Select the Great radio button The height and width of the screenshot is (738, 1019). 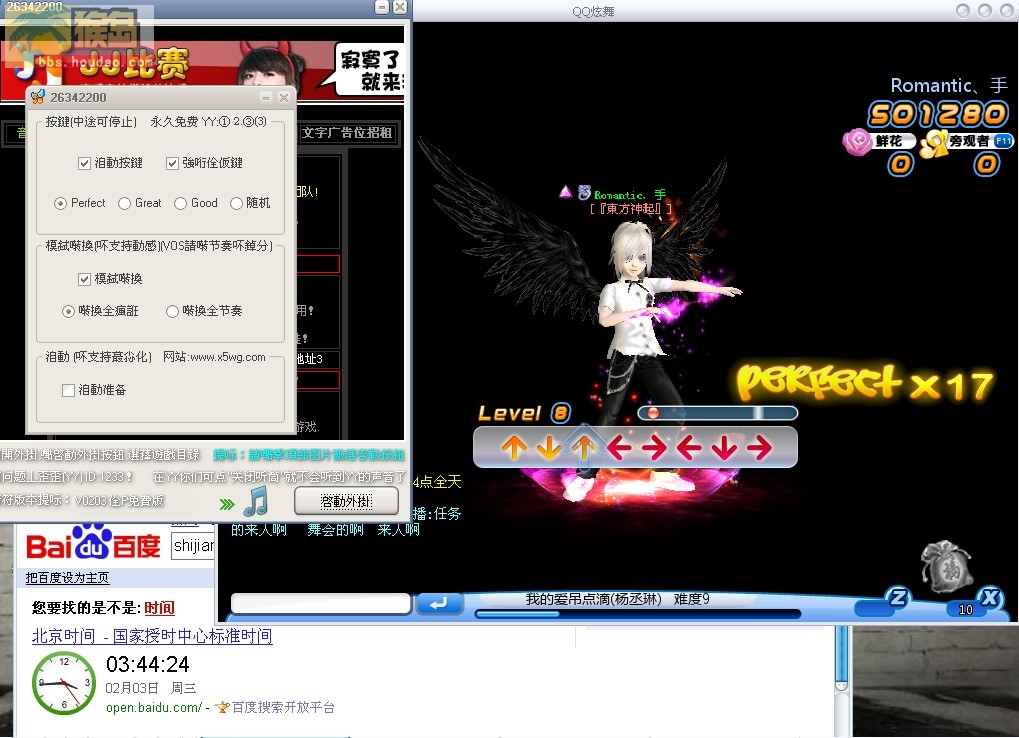click(125, 203)
